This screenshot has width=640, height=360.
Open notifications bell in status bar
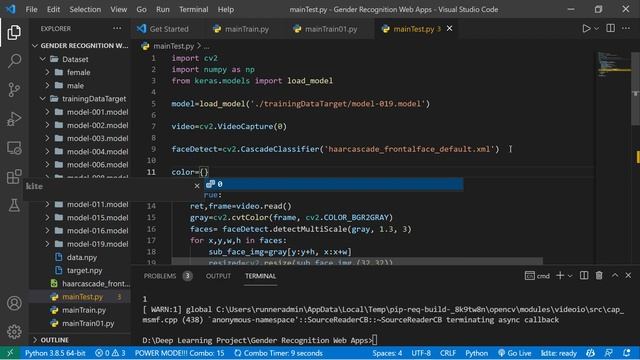[x=627, y=353]
